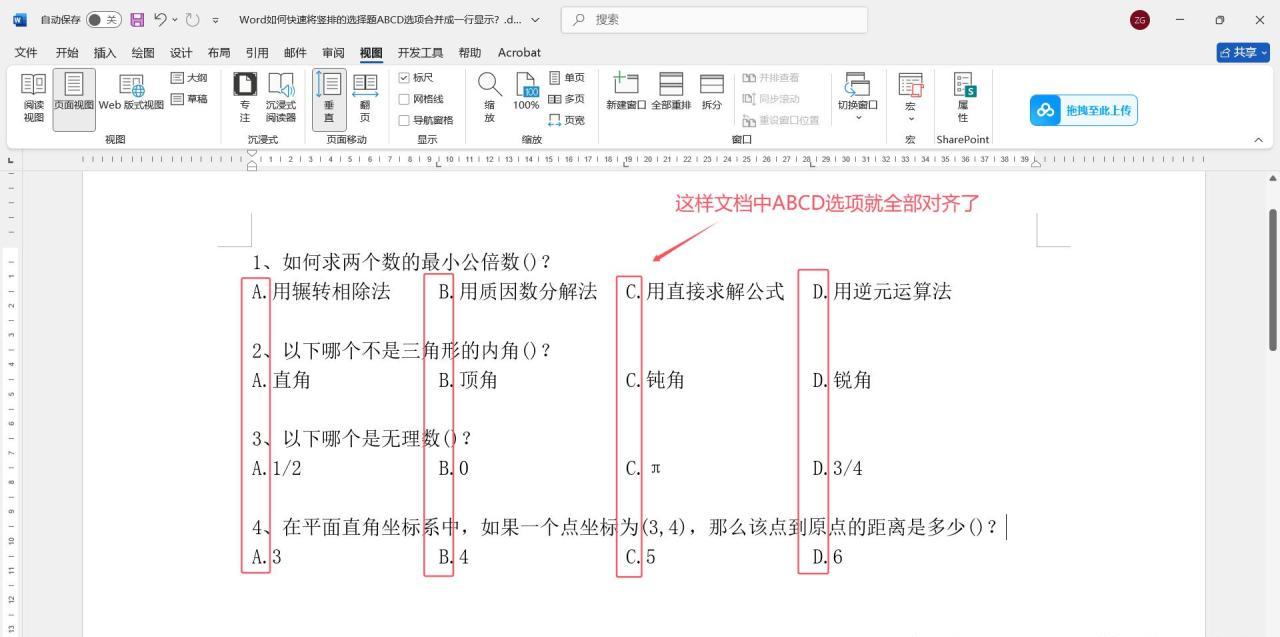Screen dimensions: 1280x637
Task: Open the File tab (文件)
Action: (26, 53)
